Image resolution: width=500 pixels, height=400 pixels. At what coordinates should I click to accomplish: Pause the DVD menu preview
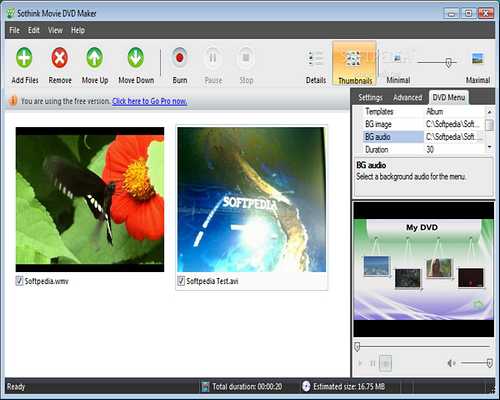373,363
